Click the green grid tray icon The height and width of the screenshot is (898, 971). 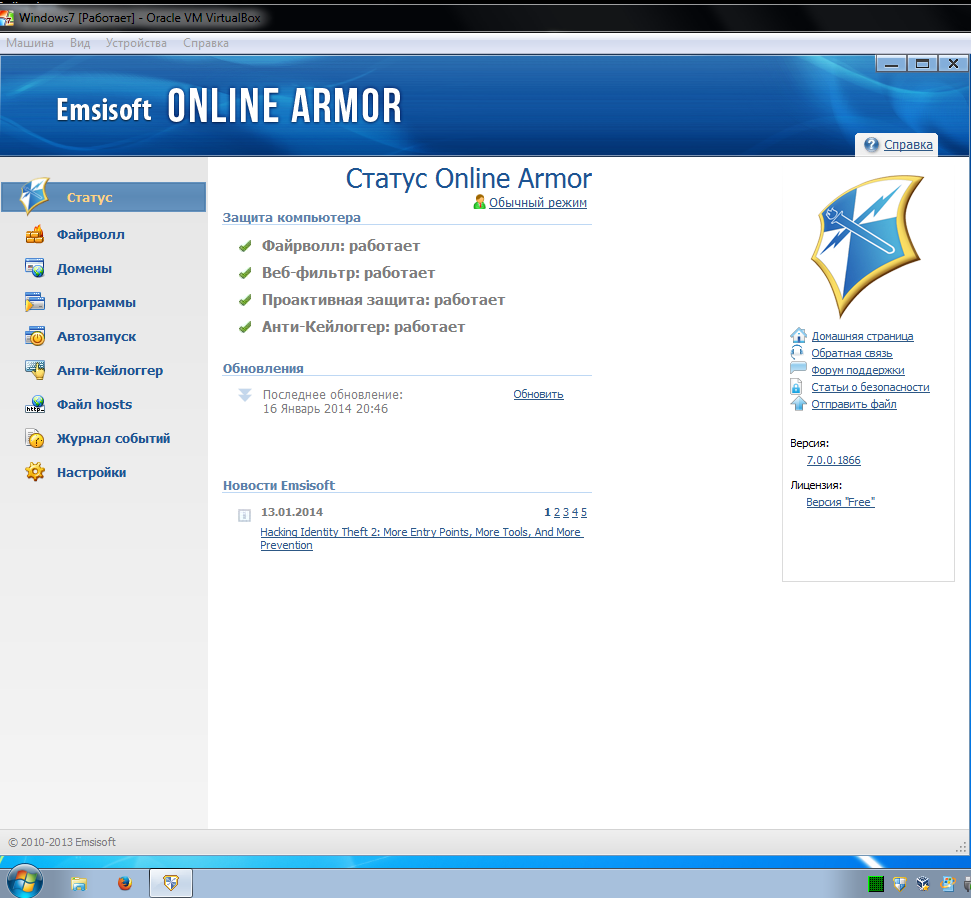click(876, 884)
